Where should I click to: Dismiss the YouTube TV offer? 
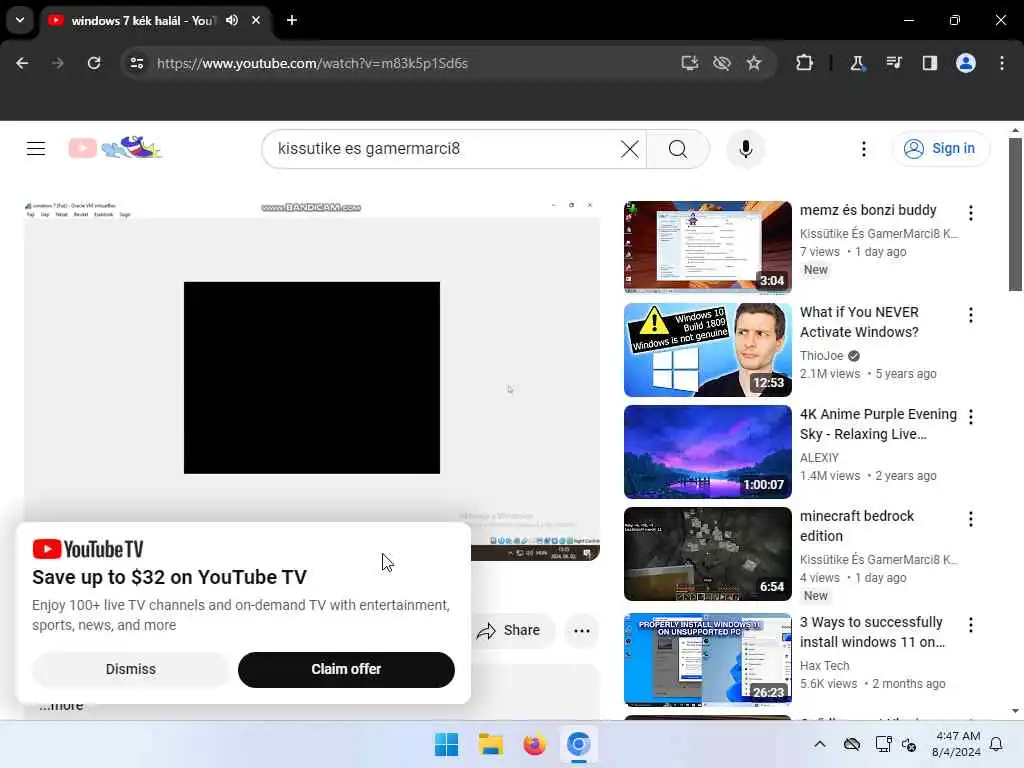131,669
